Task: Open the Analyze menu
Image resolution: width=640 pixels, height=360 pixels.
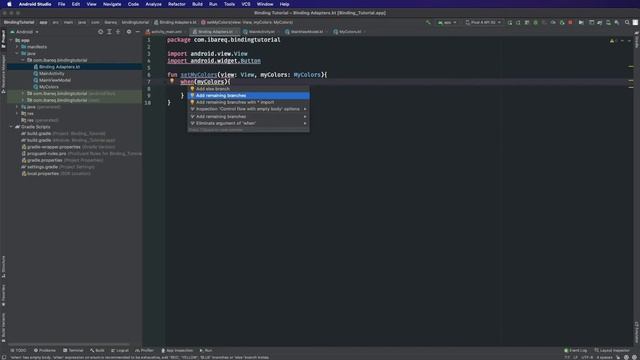Action: tap(153, 4)
